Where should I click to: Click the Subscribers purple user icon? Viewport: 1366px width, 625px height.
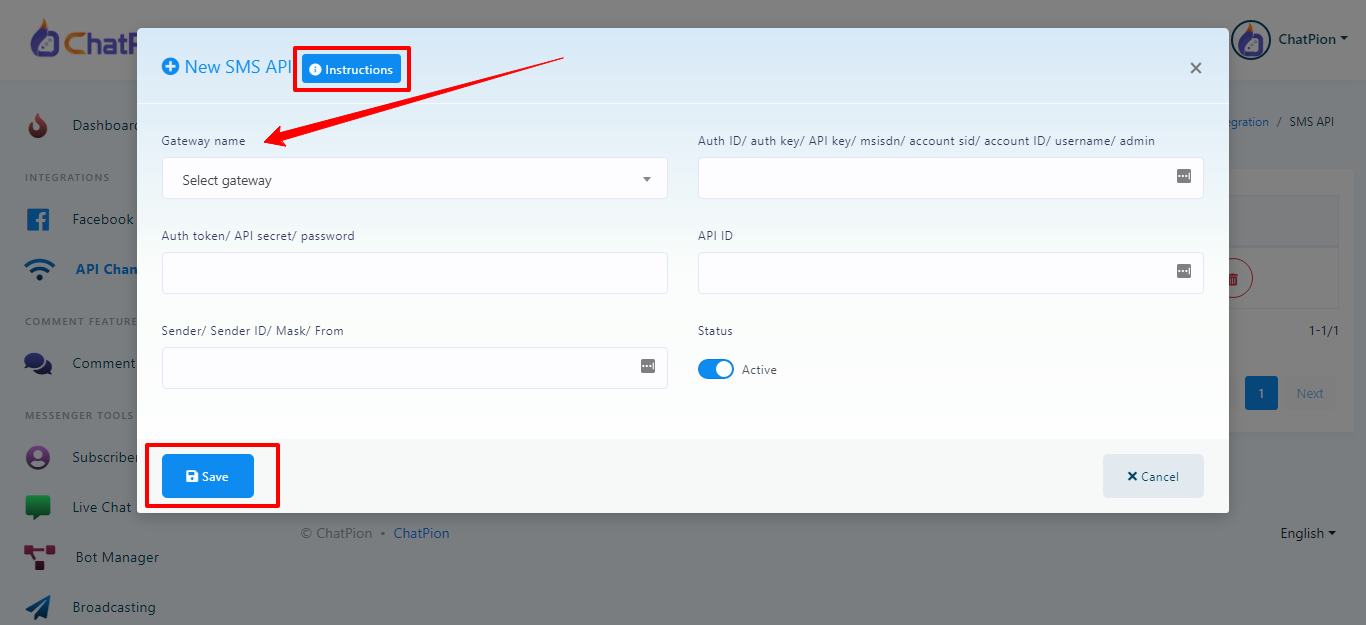click(38, 457)
